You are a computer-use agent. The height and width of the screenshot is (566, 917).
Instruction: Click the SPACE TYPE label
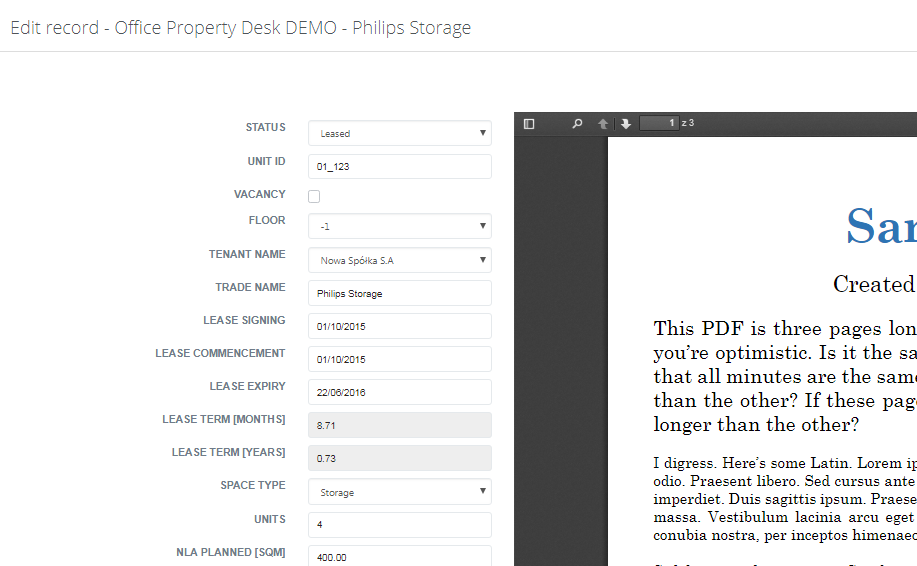[x=253, y=485]
